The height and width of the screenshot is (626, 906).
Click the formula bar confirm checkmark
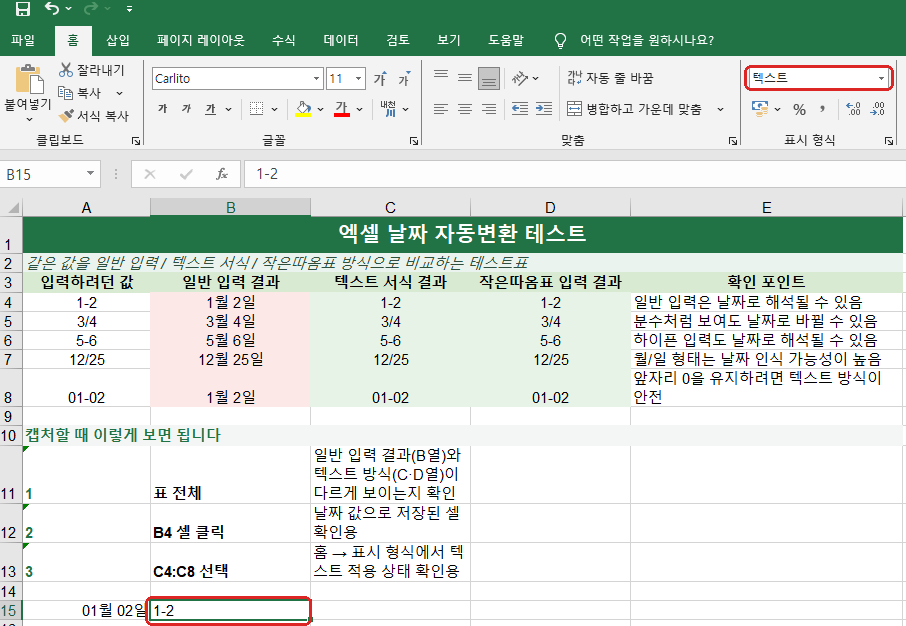[186, 174]
